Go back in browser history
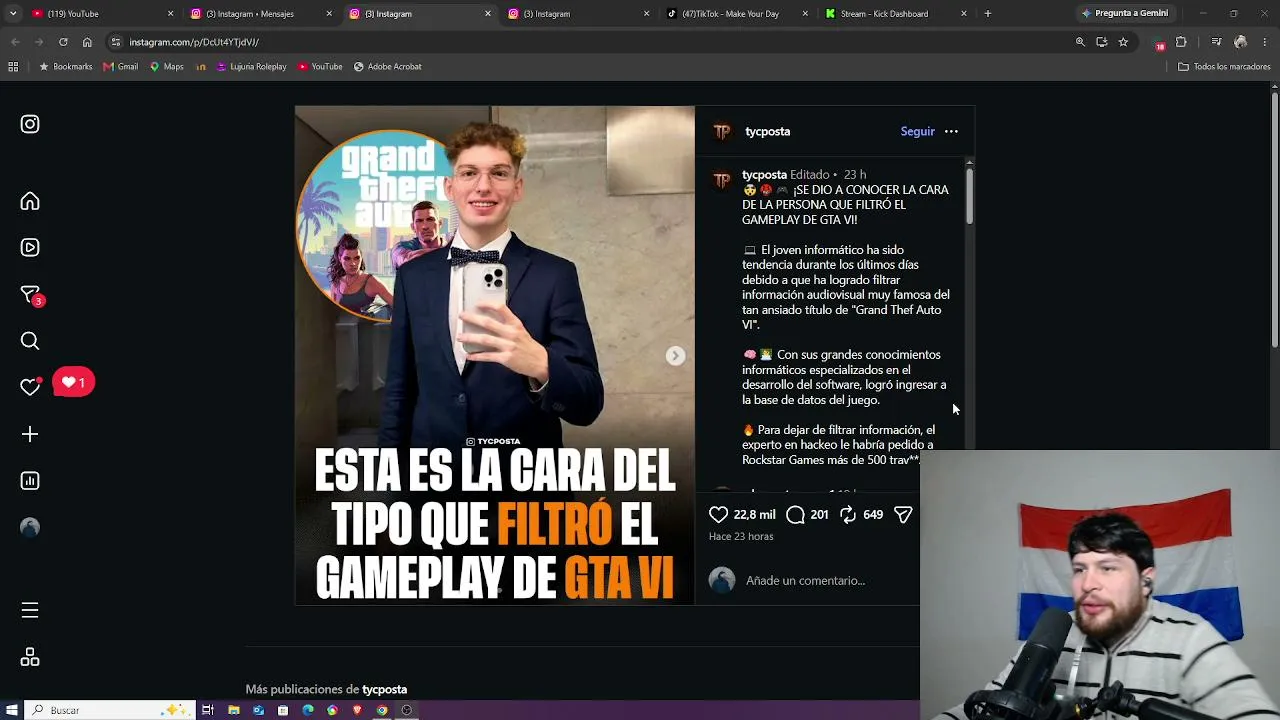This screenshot has height=720, width=1280. pyautogui.click(x=15, y=42)
